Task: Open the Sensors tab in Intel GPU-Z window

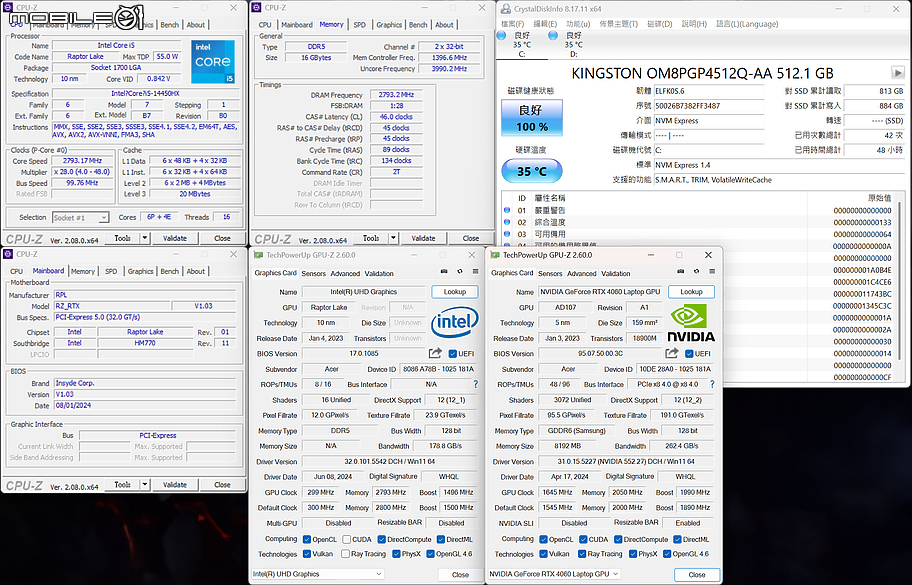Action: [314, 273]
